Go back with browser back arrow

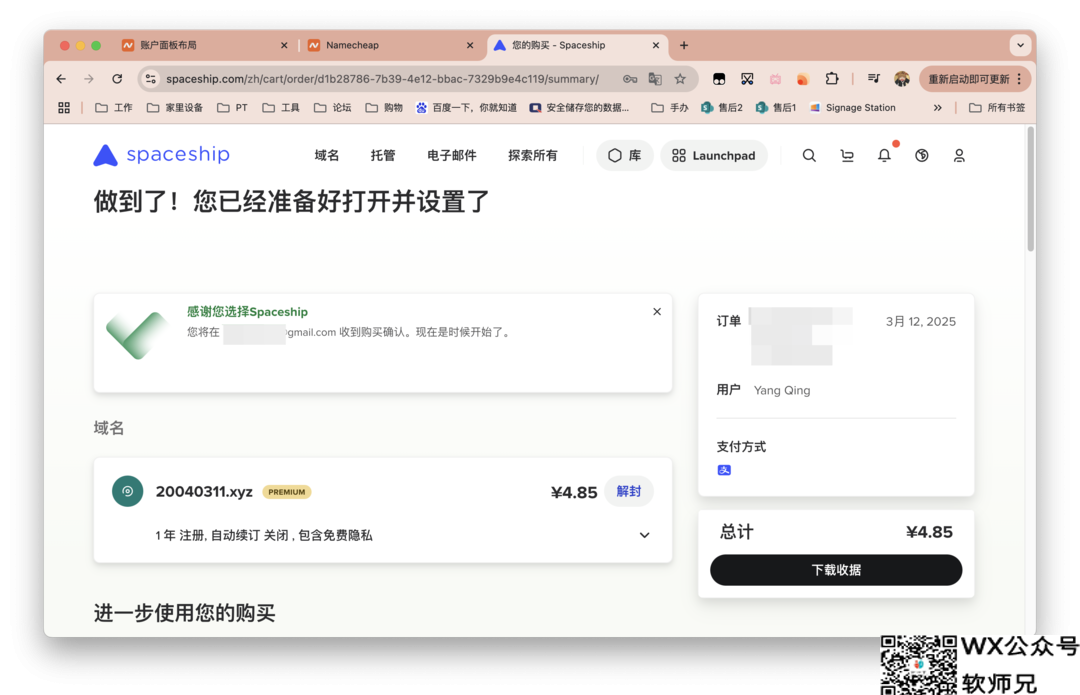pyautogui.click(x=61, y=79)
